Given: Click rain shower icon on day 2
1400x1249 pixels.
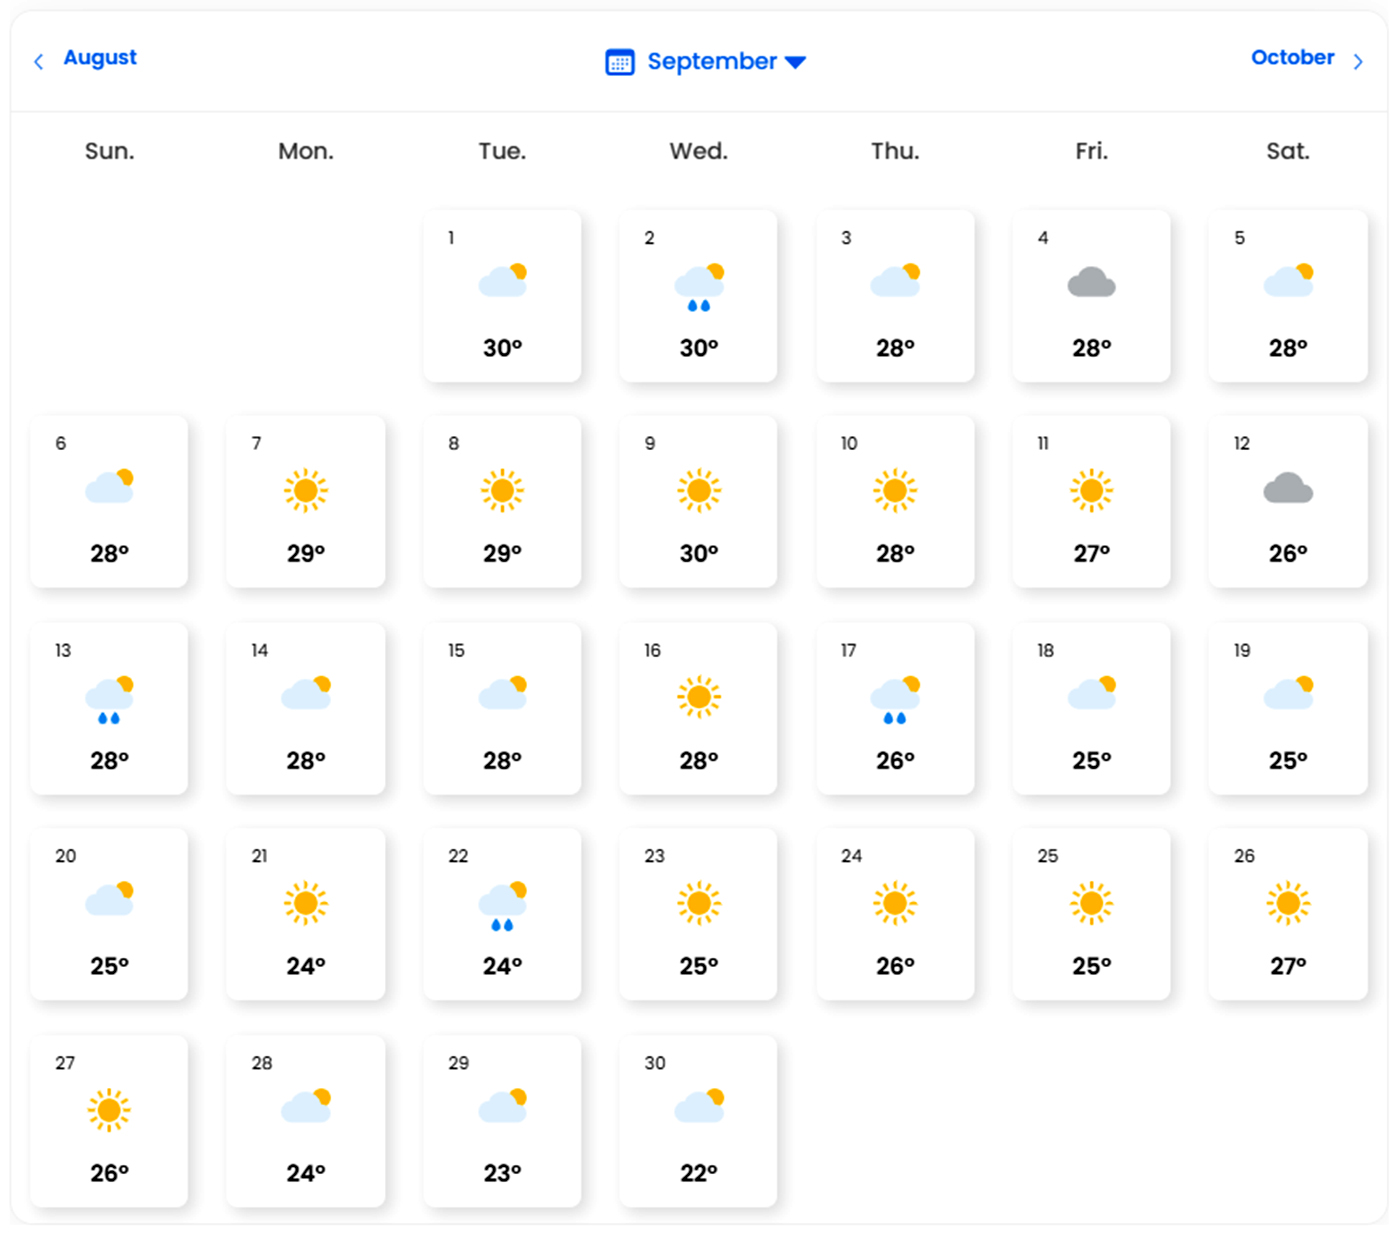Looking at the screenshot, I should (699, 288).
